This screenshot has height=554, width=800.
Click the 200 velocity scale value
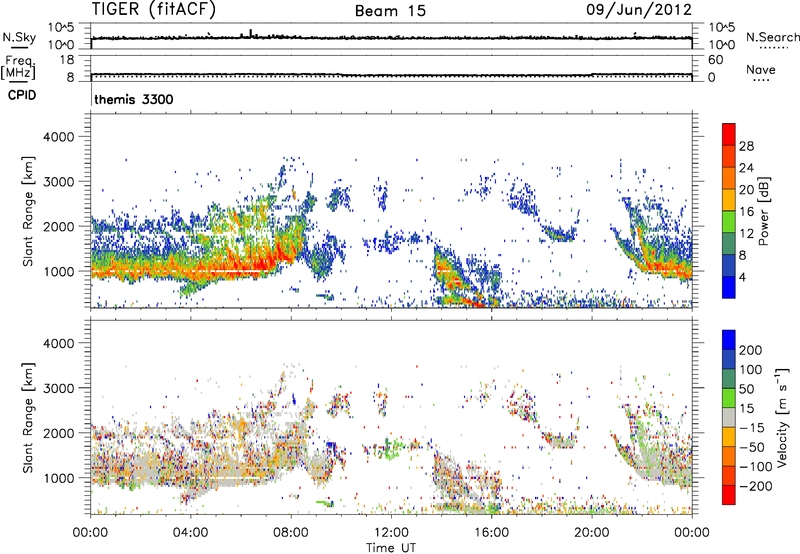(x=751, y=350)
